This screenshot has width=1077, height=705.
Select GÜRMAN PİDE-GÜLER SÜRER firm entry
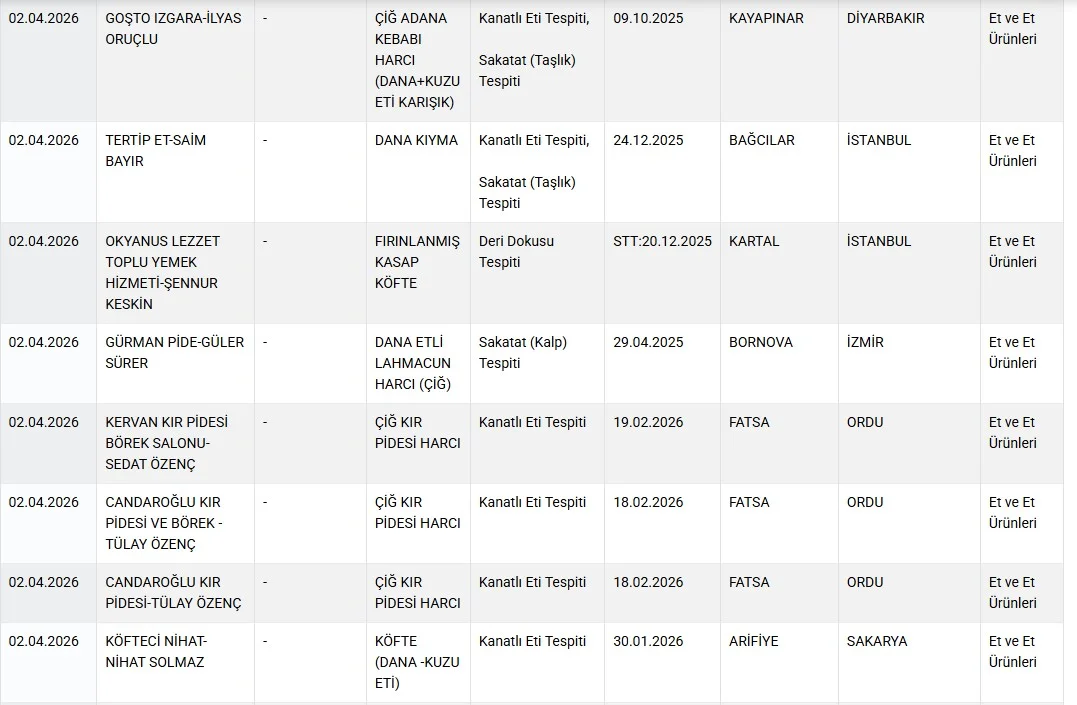point(174,352)
